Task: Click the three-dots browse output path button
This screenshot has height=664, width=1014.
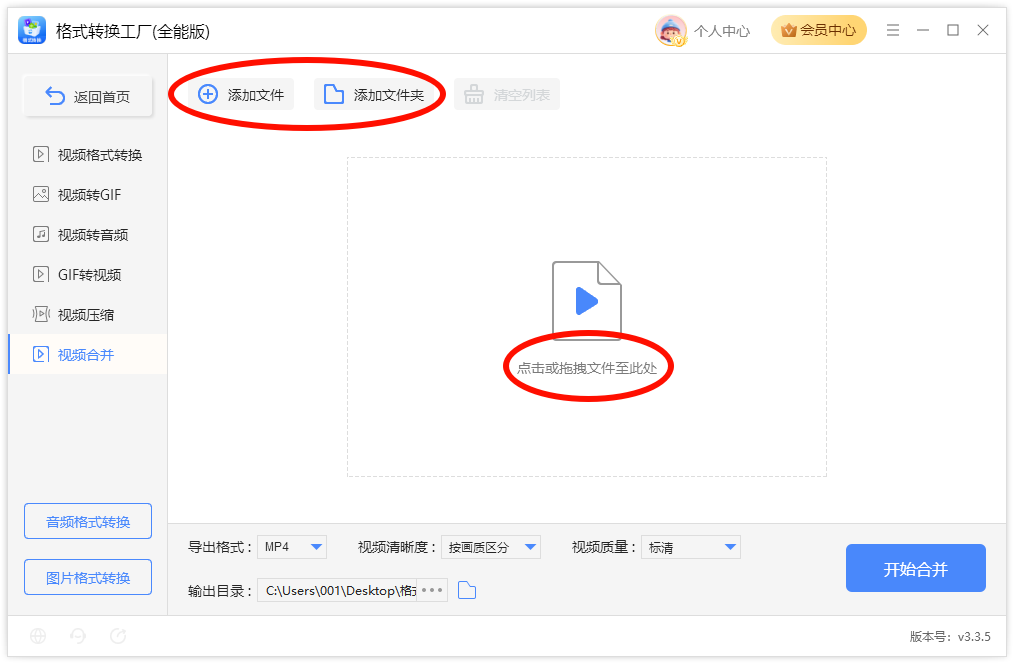Action: click(x=432, y=590)
